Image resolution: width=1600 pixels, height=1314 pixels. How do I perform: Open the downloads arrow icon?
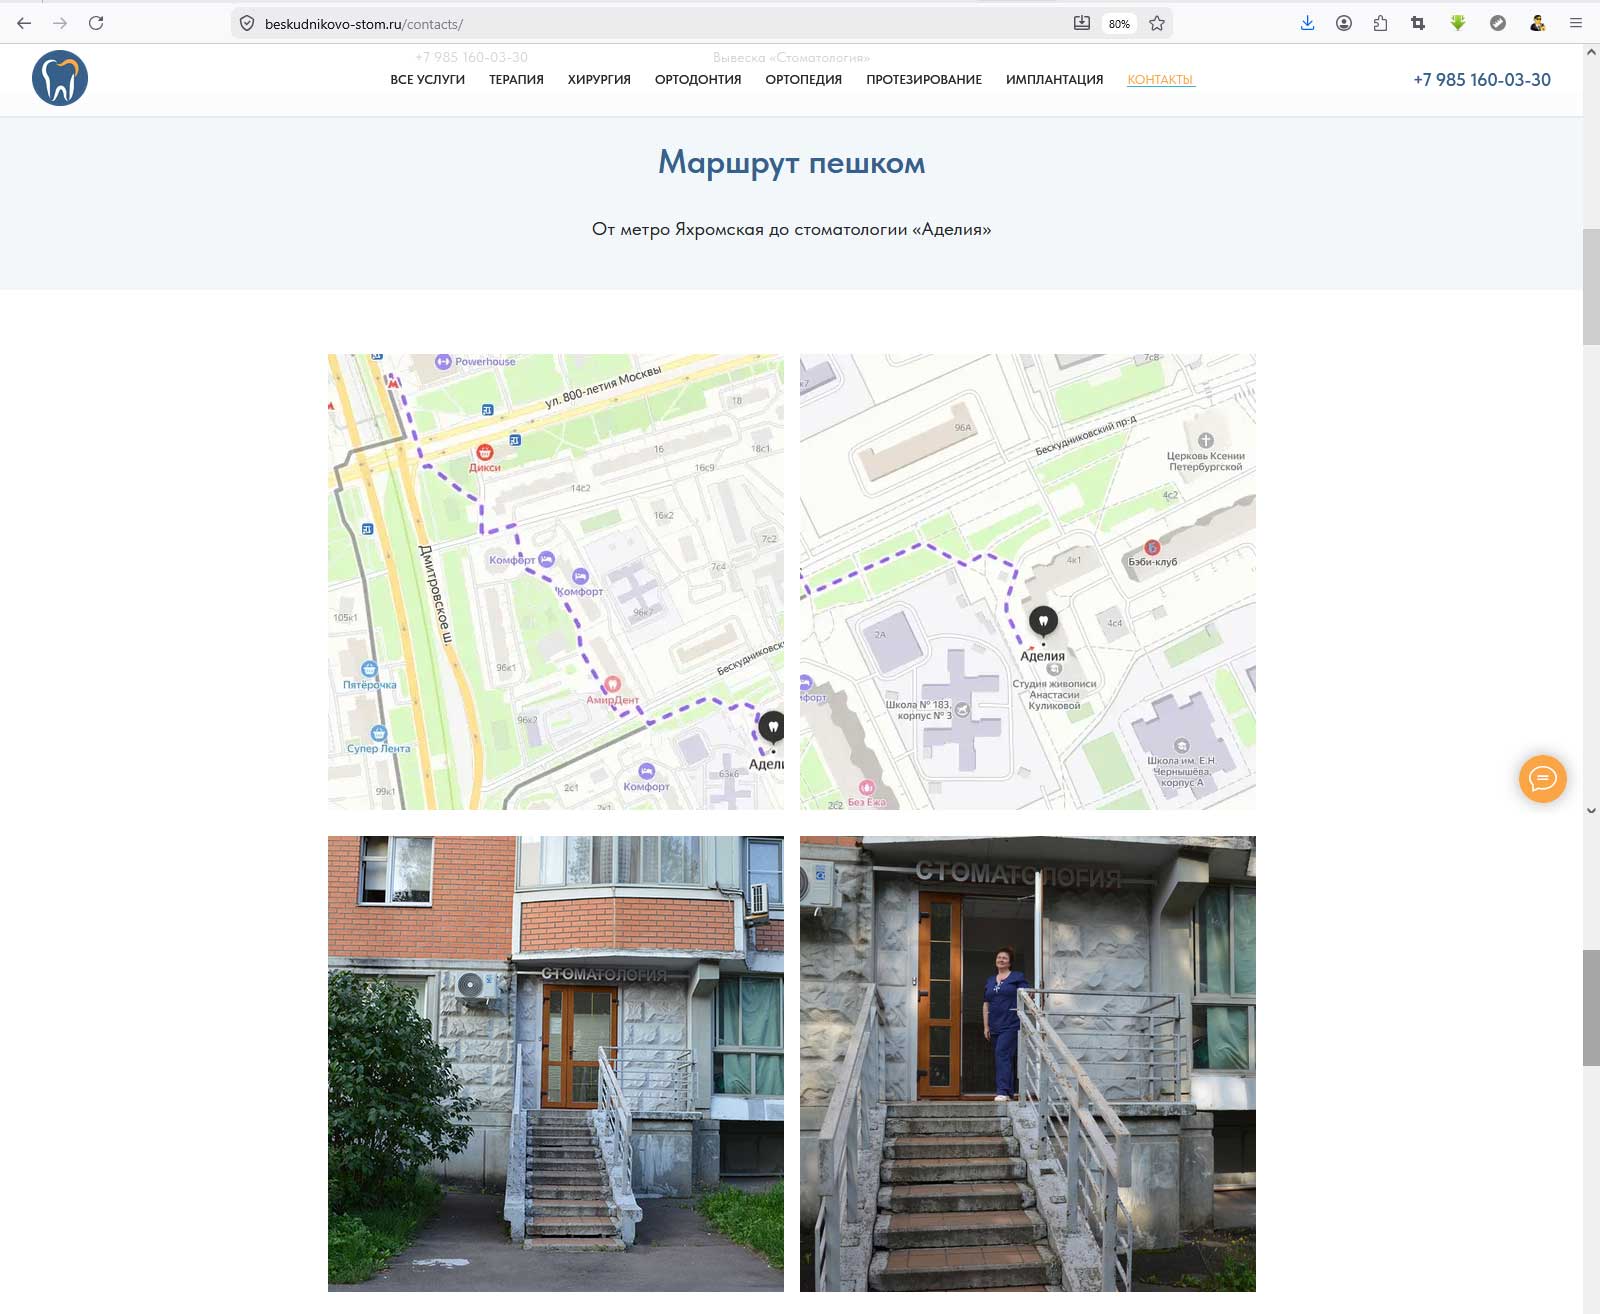1307,23
